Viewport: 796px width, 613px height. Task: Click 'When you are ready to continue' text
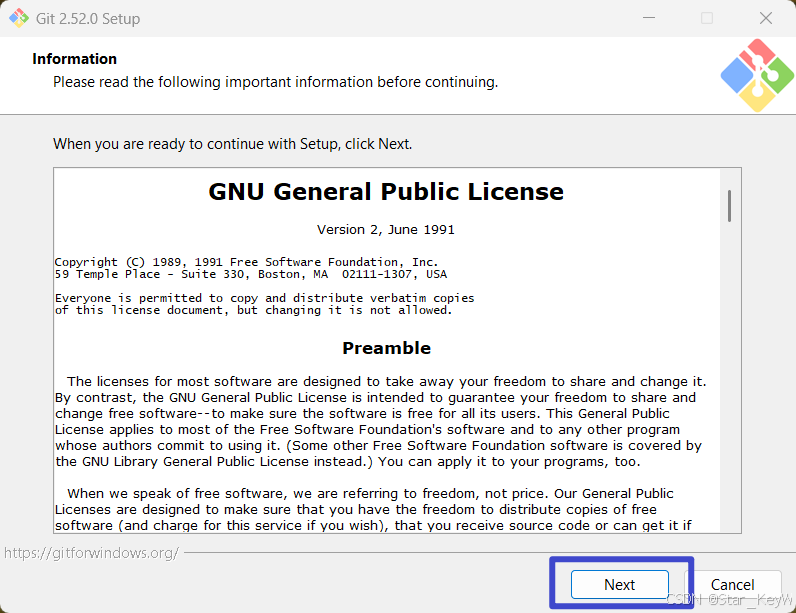[233, 144]
